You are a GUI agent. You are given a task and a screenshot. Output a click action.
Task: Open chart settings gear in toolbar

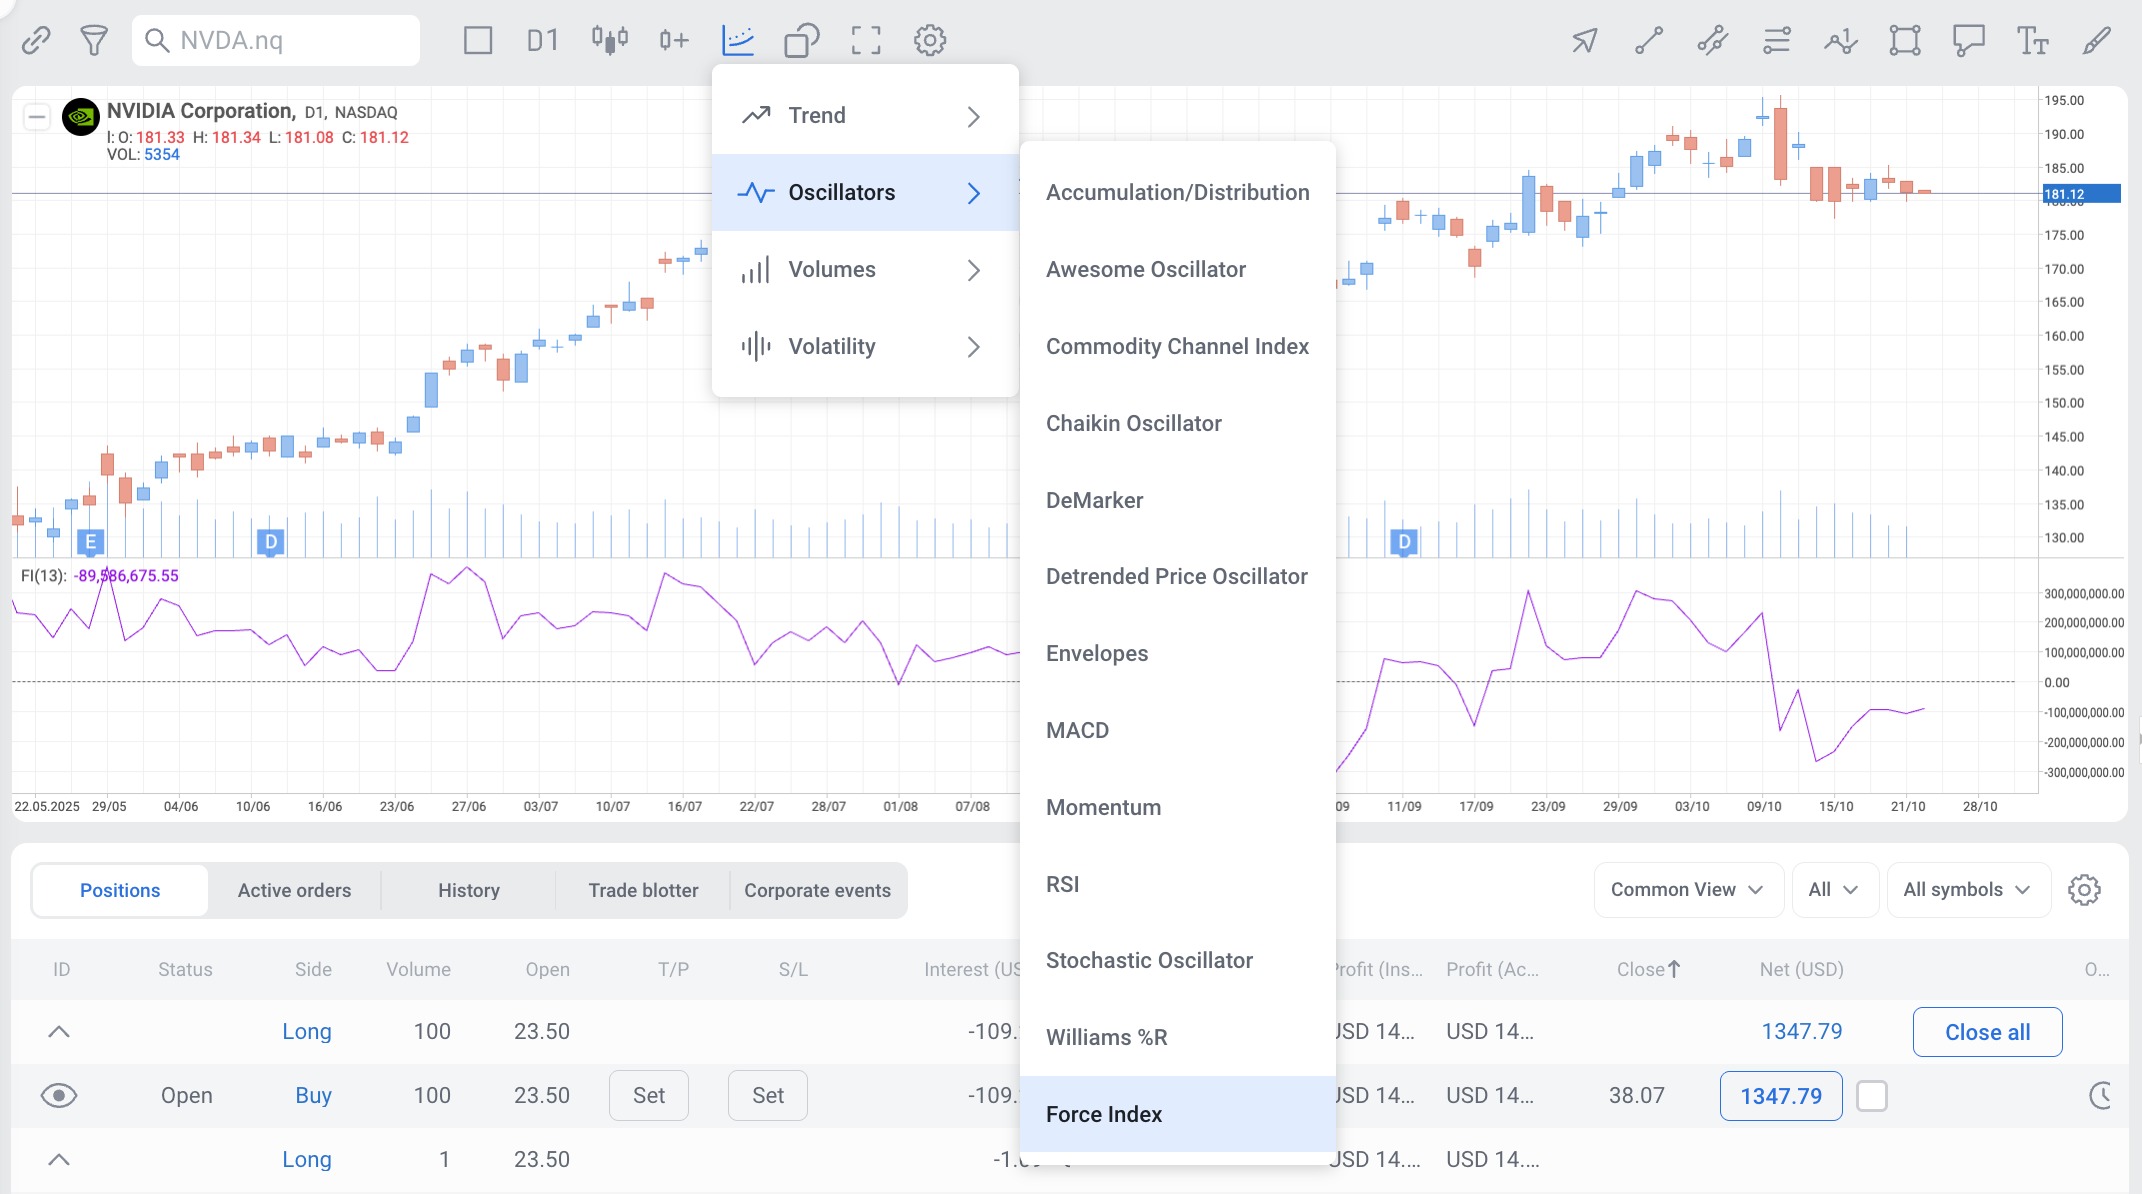point(930,40)
